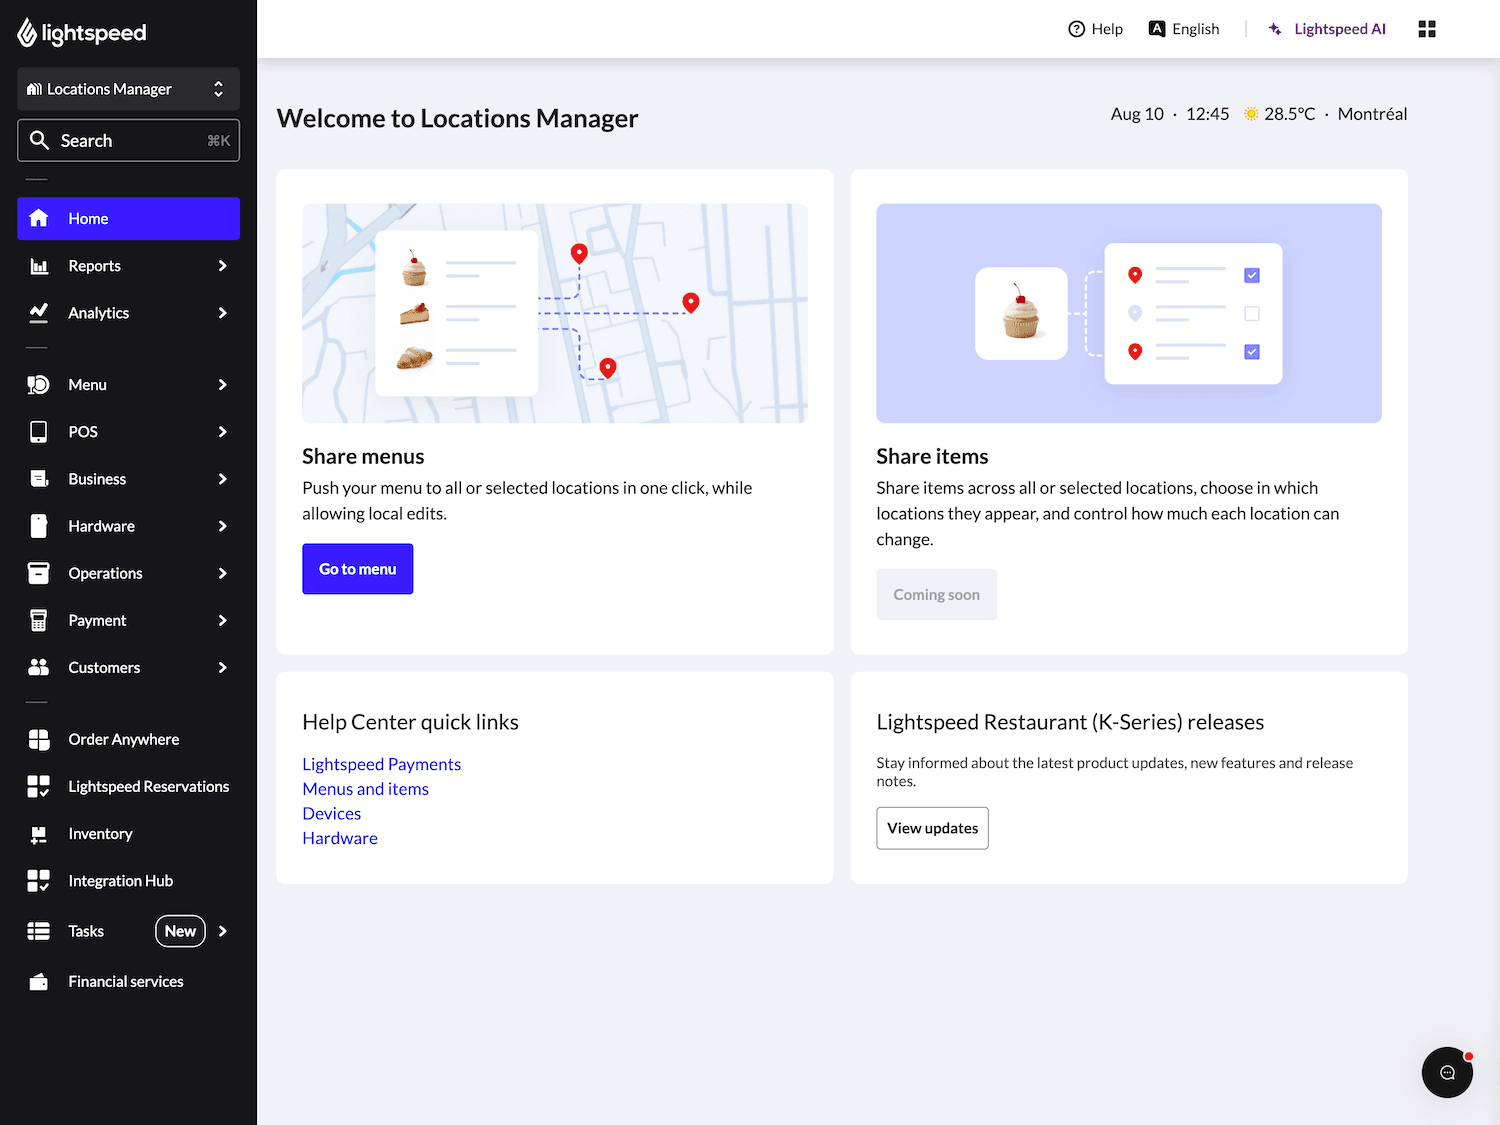Open Lightspeed Reservations from sidebar
The height and width of the screenshot is (1125, 1500).
[128, 786]
